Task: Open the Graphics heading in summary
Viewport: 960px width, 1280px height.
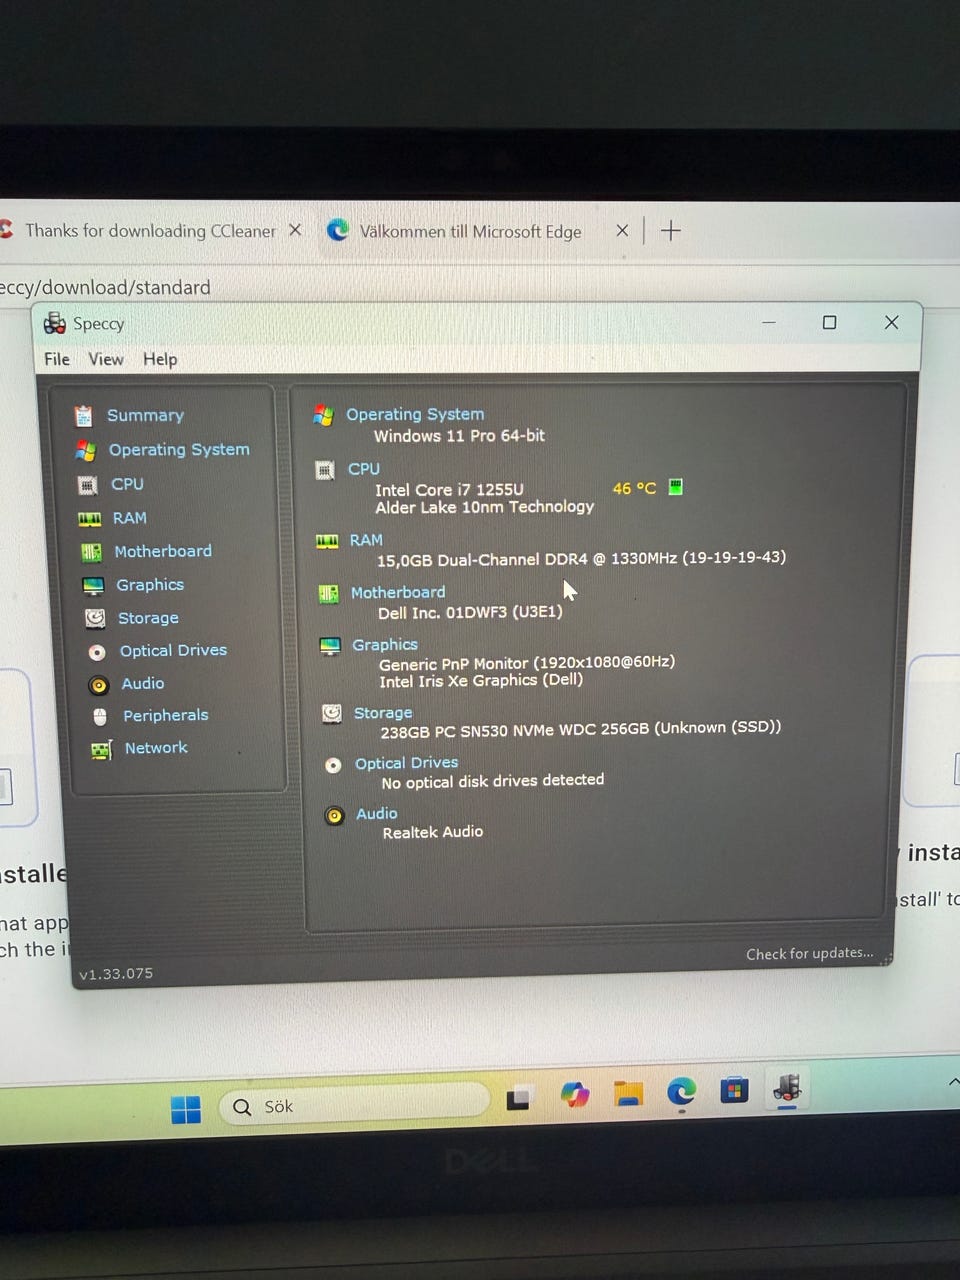Action: (x=385, y=645)
